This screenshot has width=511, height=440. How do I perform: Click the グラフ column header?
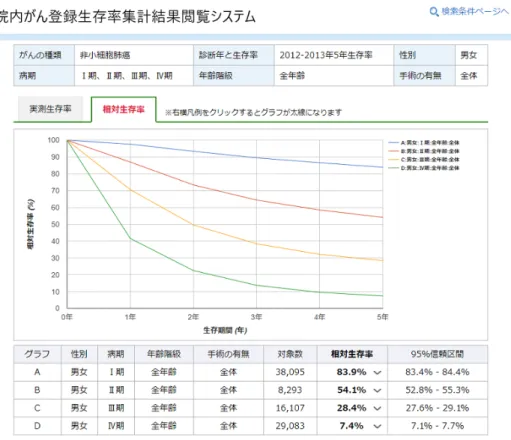(37, 354)
